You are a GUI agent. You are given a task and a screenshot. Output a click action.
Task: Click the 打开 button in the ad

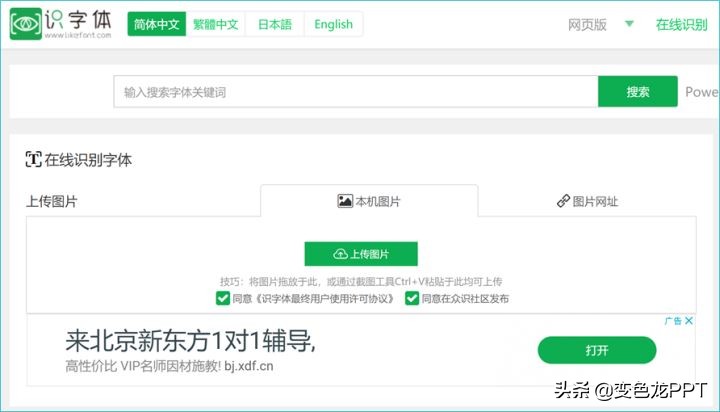[x=597, y=350]
